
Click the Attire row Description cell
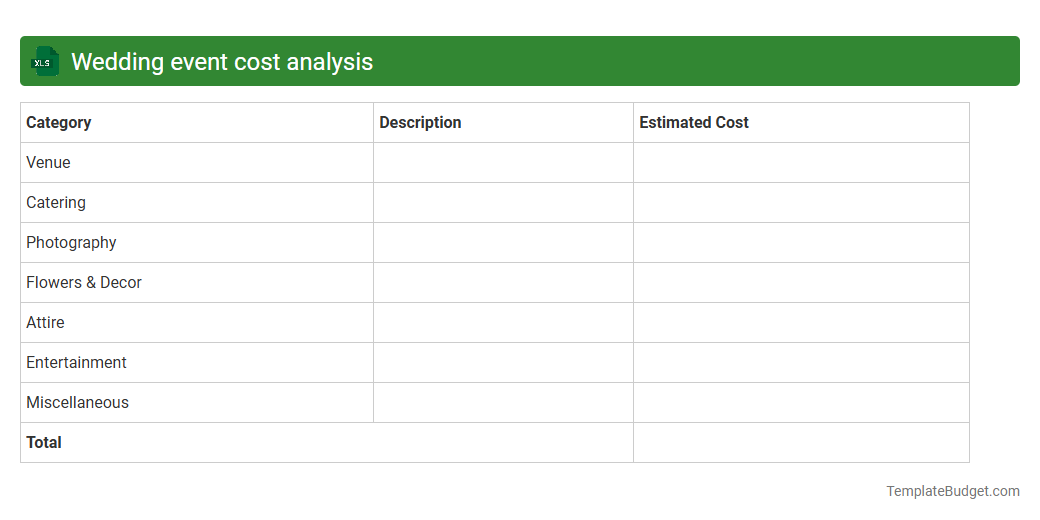(x=503, y=322)
